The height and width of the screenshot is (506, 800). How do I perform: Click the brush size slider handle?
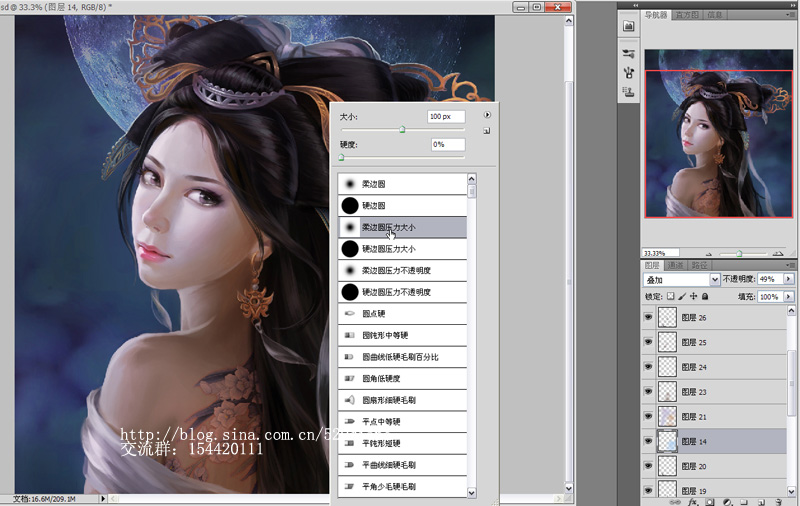click(402, 130)
